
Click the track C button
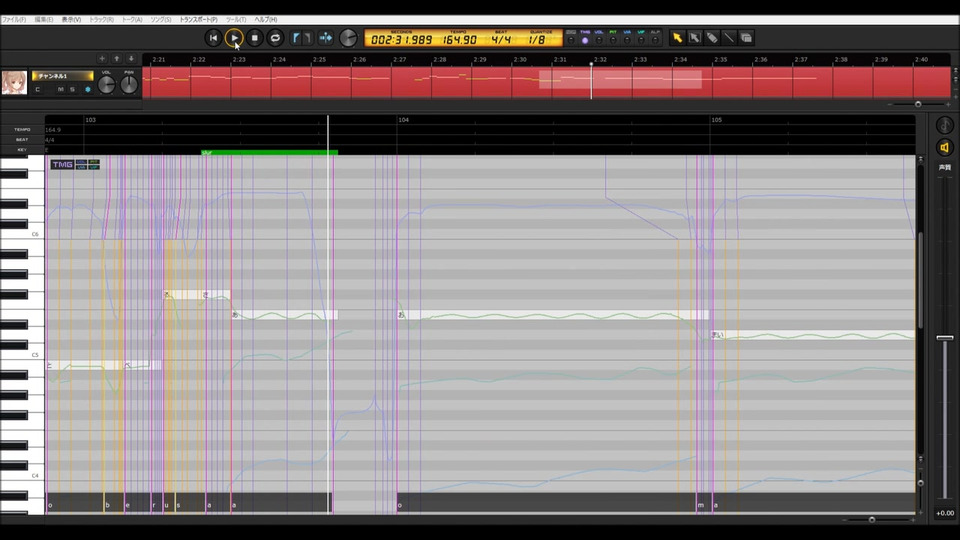click(37, 89)
